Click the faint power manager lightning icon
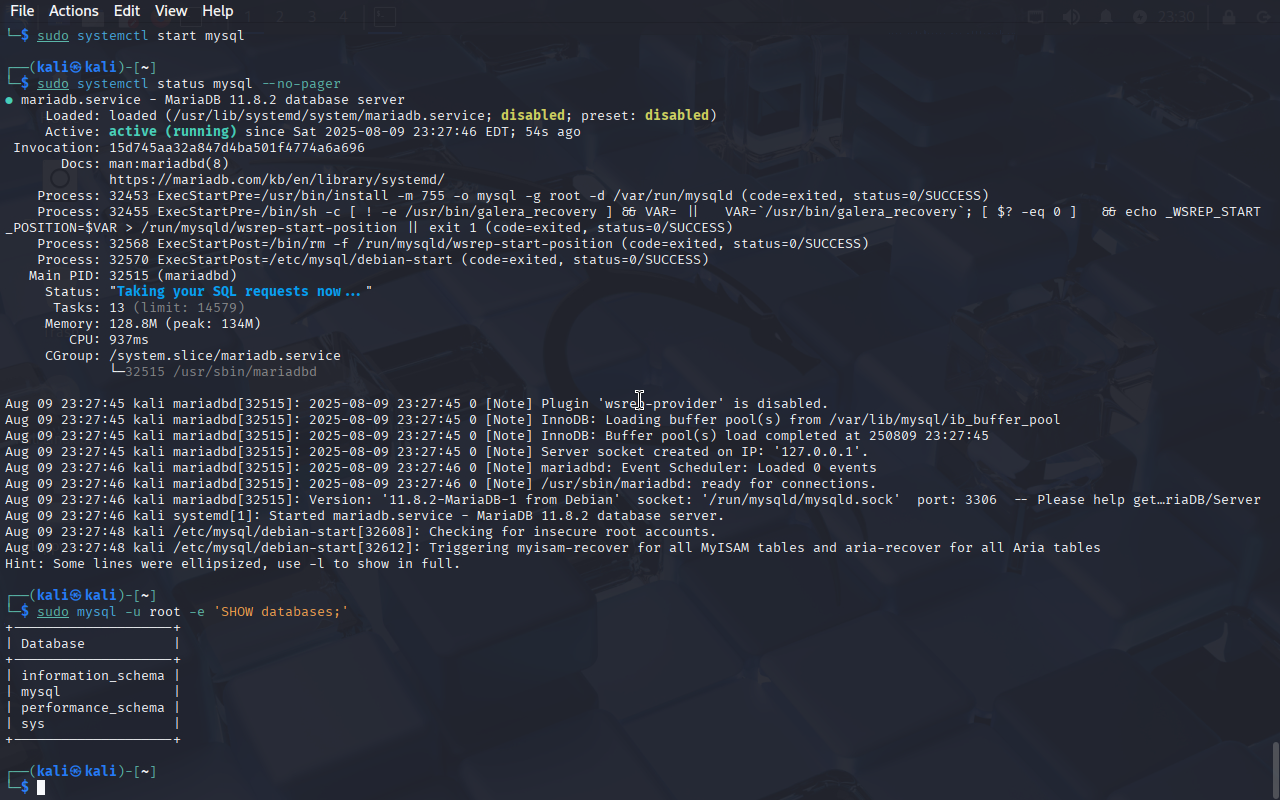The width and height of the screenshot is (1280, 800). pyautogui.click(x=1140, y=17)
